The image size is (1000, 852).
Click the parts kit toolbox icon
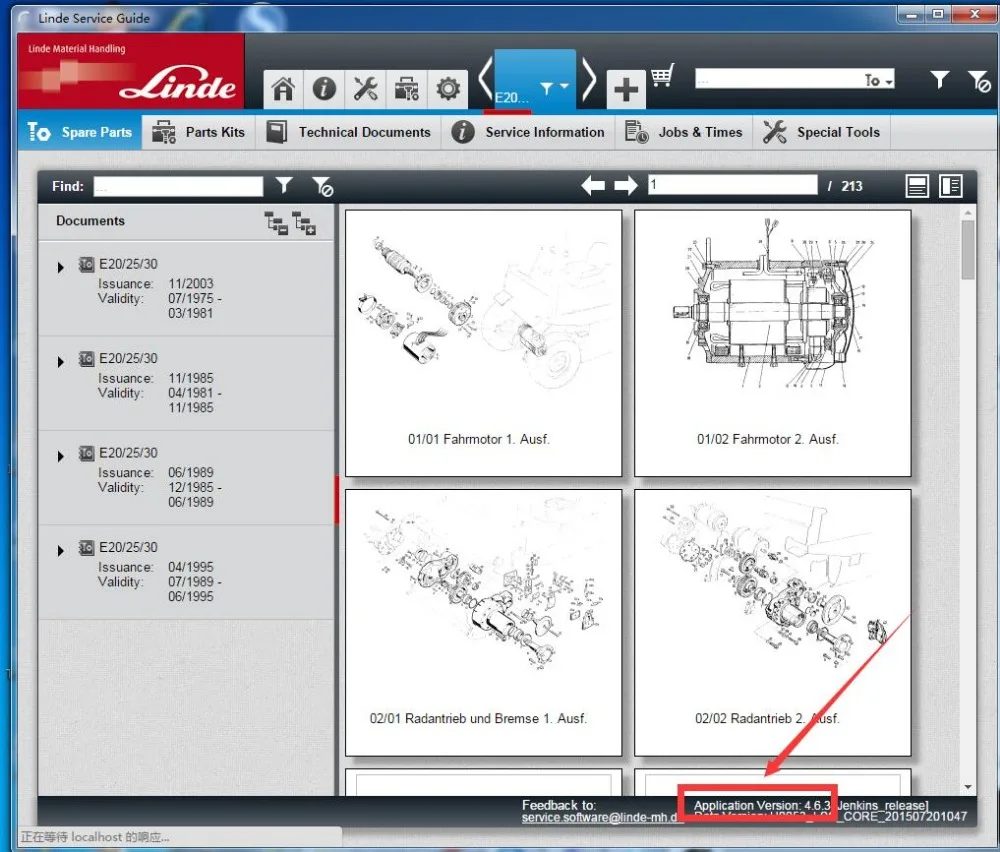tap(406, 89)
